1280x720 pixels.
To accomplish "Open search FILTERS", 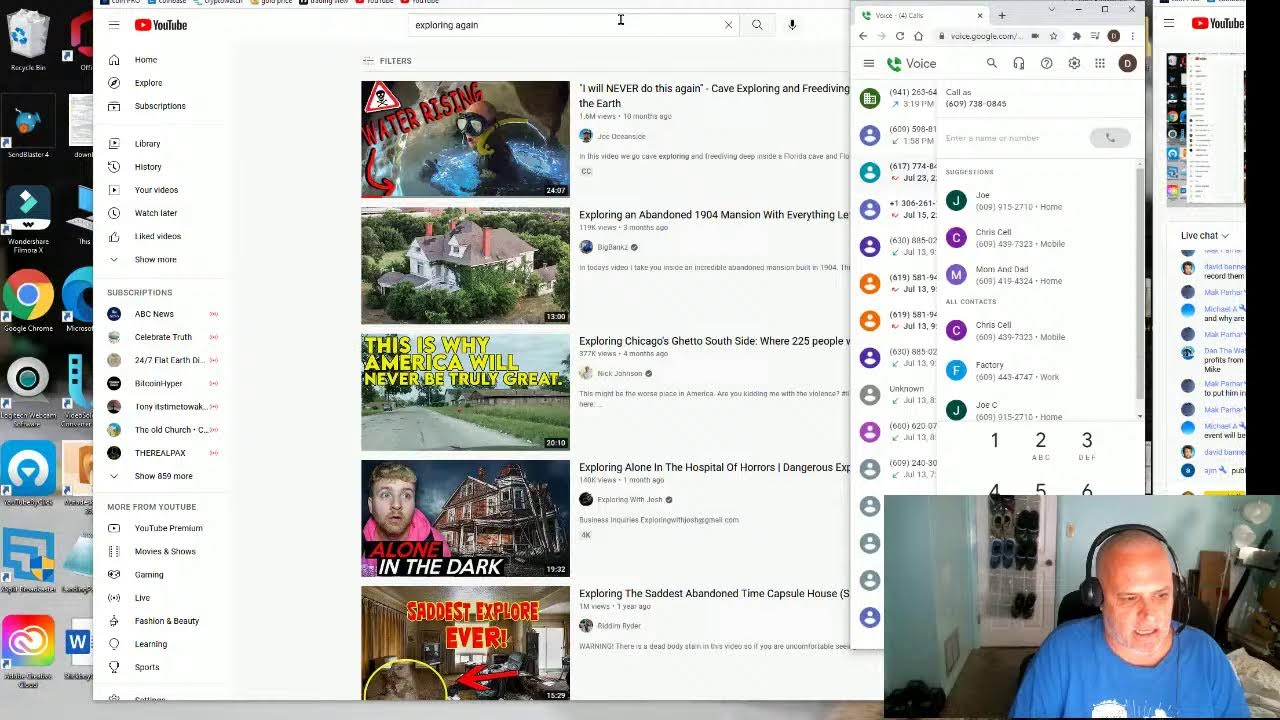I will pos(387,61).
